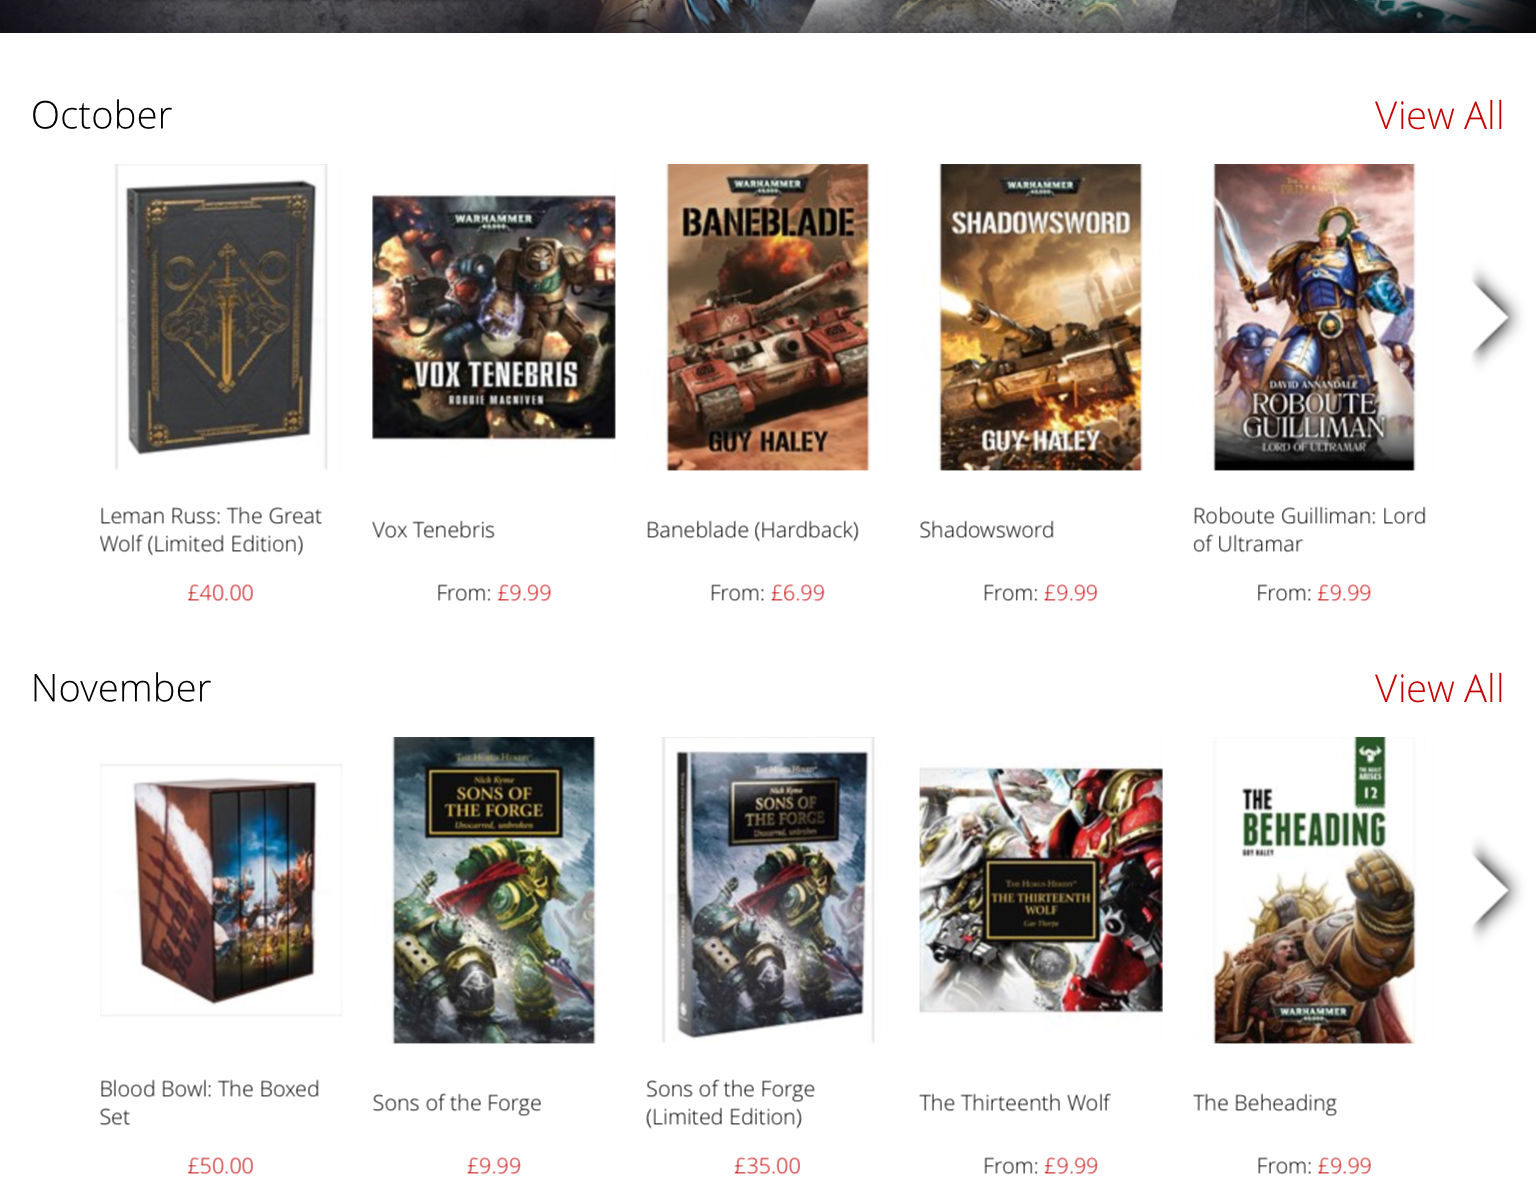This screenshot has height=1200, width=1536.
Task: Click the Vox Tenebris title link
Action: click(x=433, y=530)
